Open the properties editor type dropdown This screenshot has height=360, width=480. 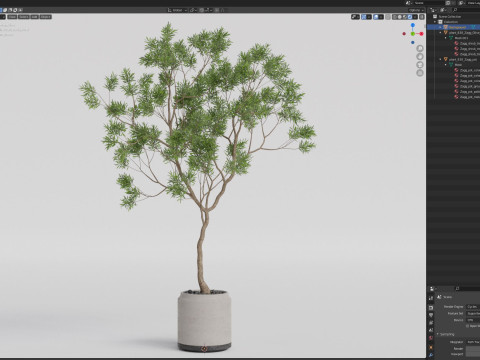[433, 289]
